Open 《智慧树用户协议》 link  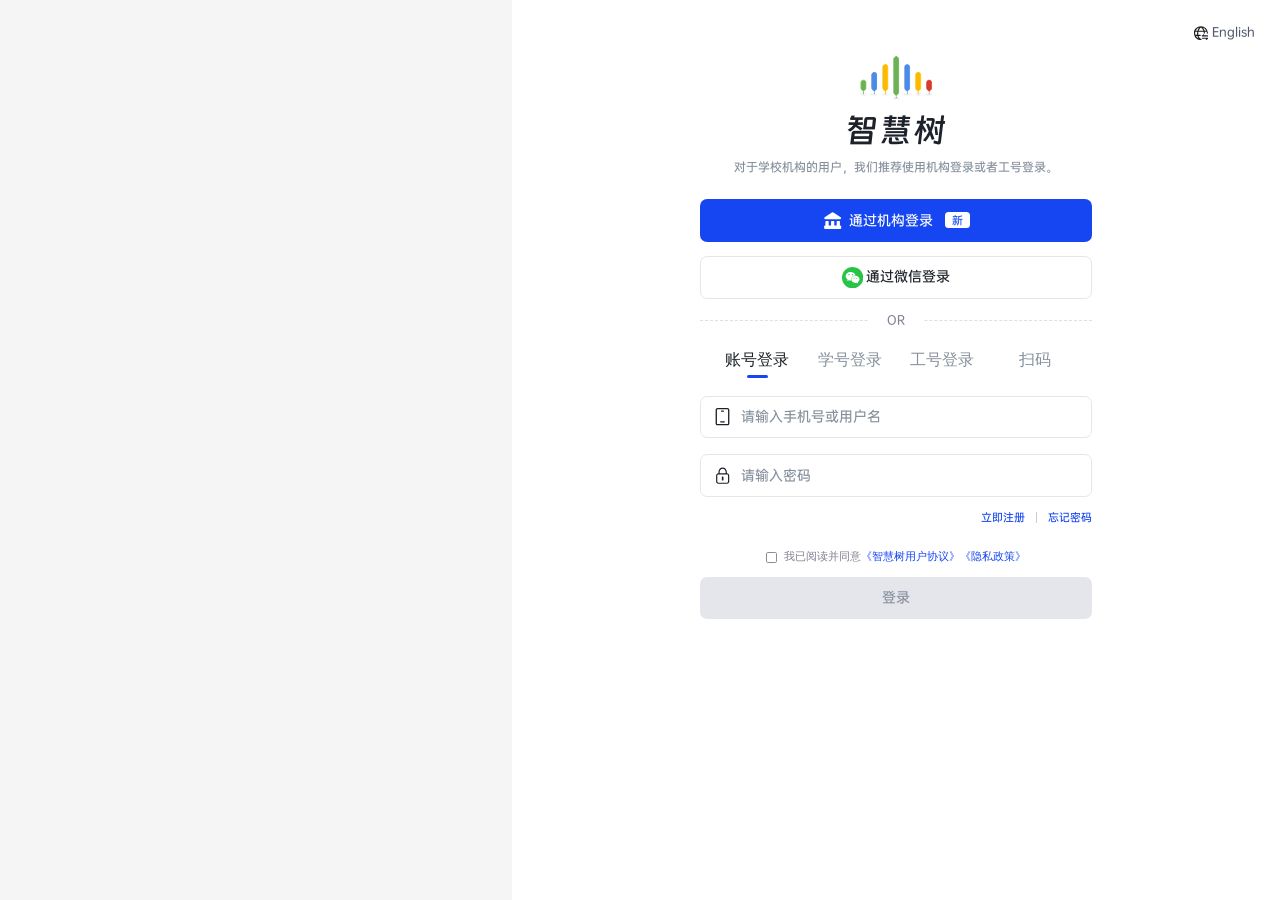click(911, 556)
